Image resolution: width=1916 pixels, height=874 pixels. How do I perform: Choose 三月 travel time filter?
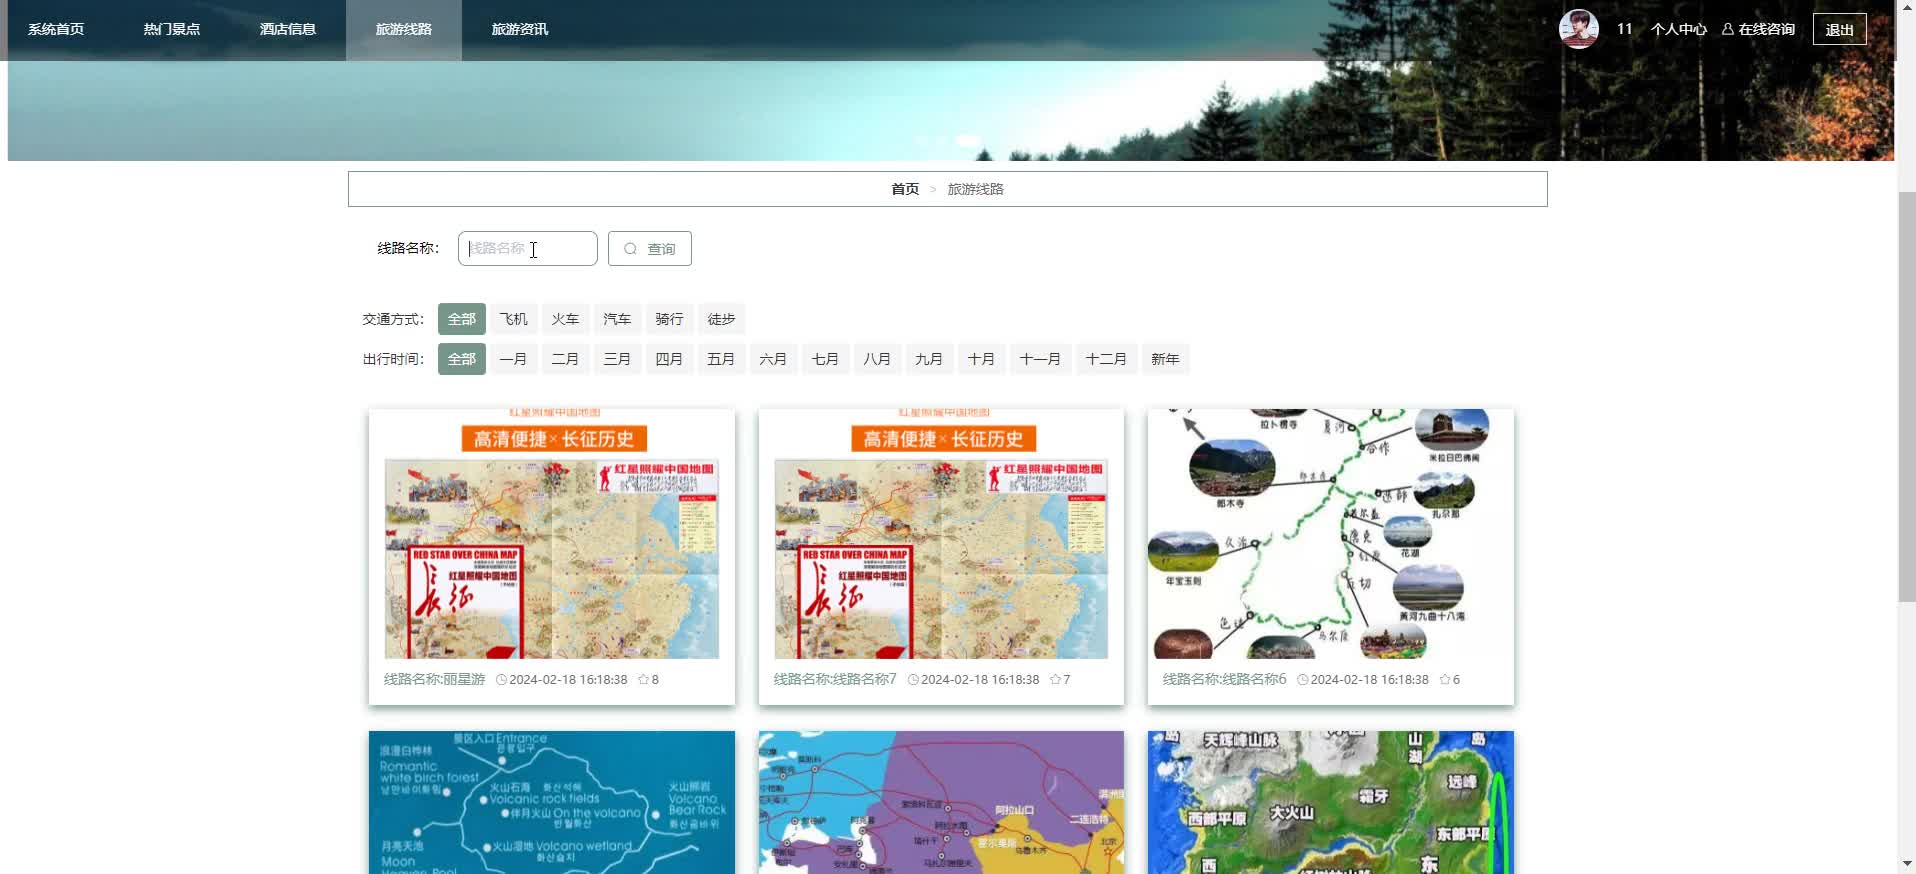coord(618,359)
